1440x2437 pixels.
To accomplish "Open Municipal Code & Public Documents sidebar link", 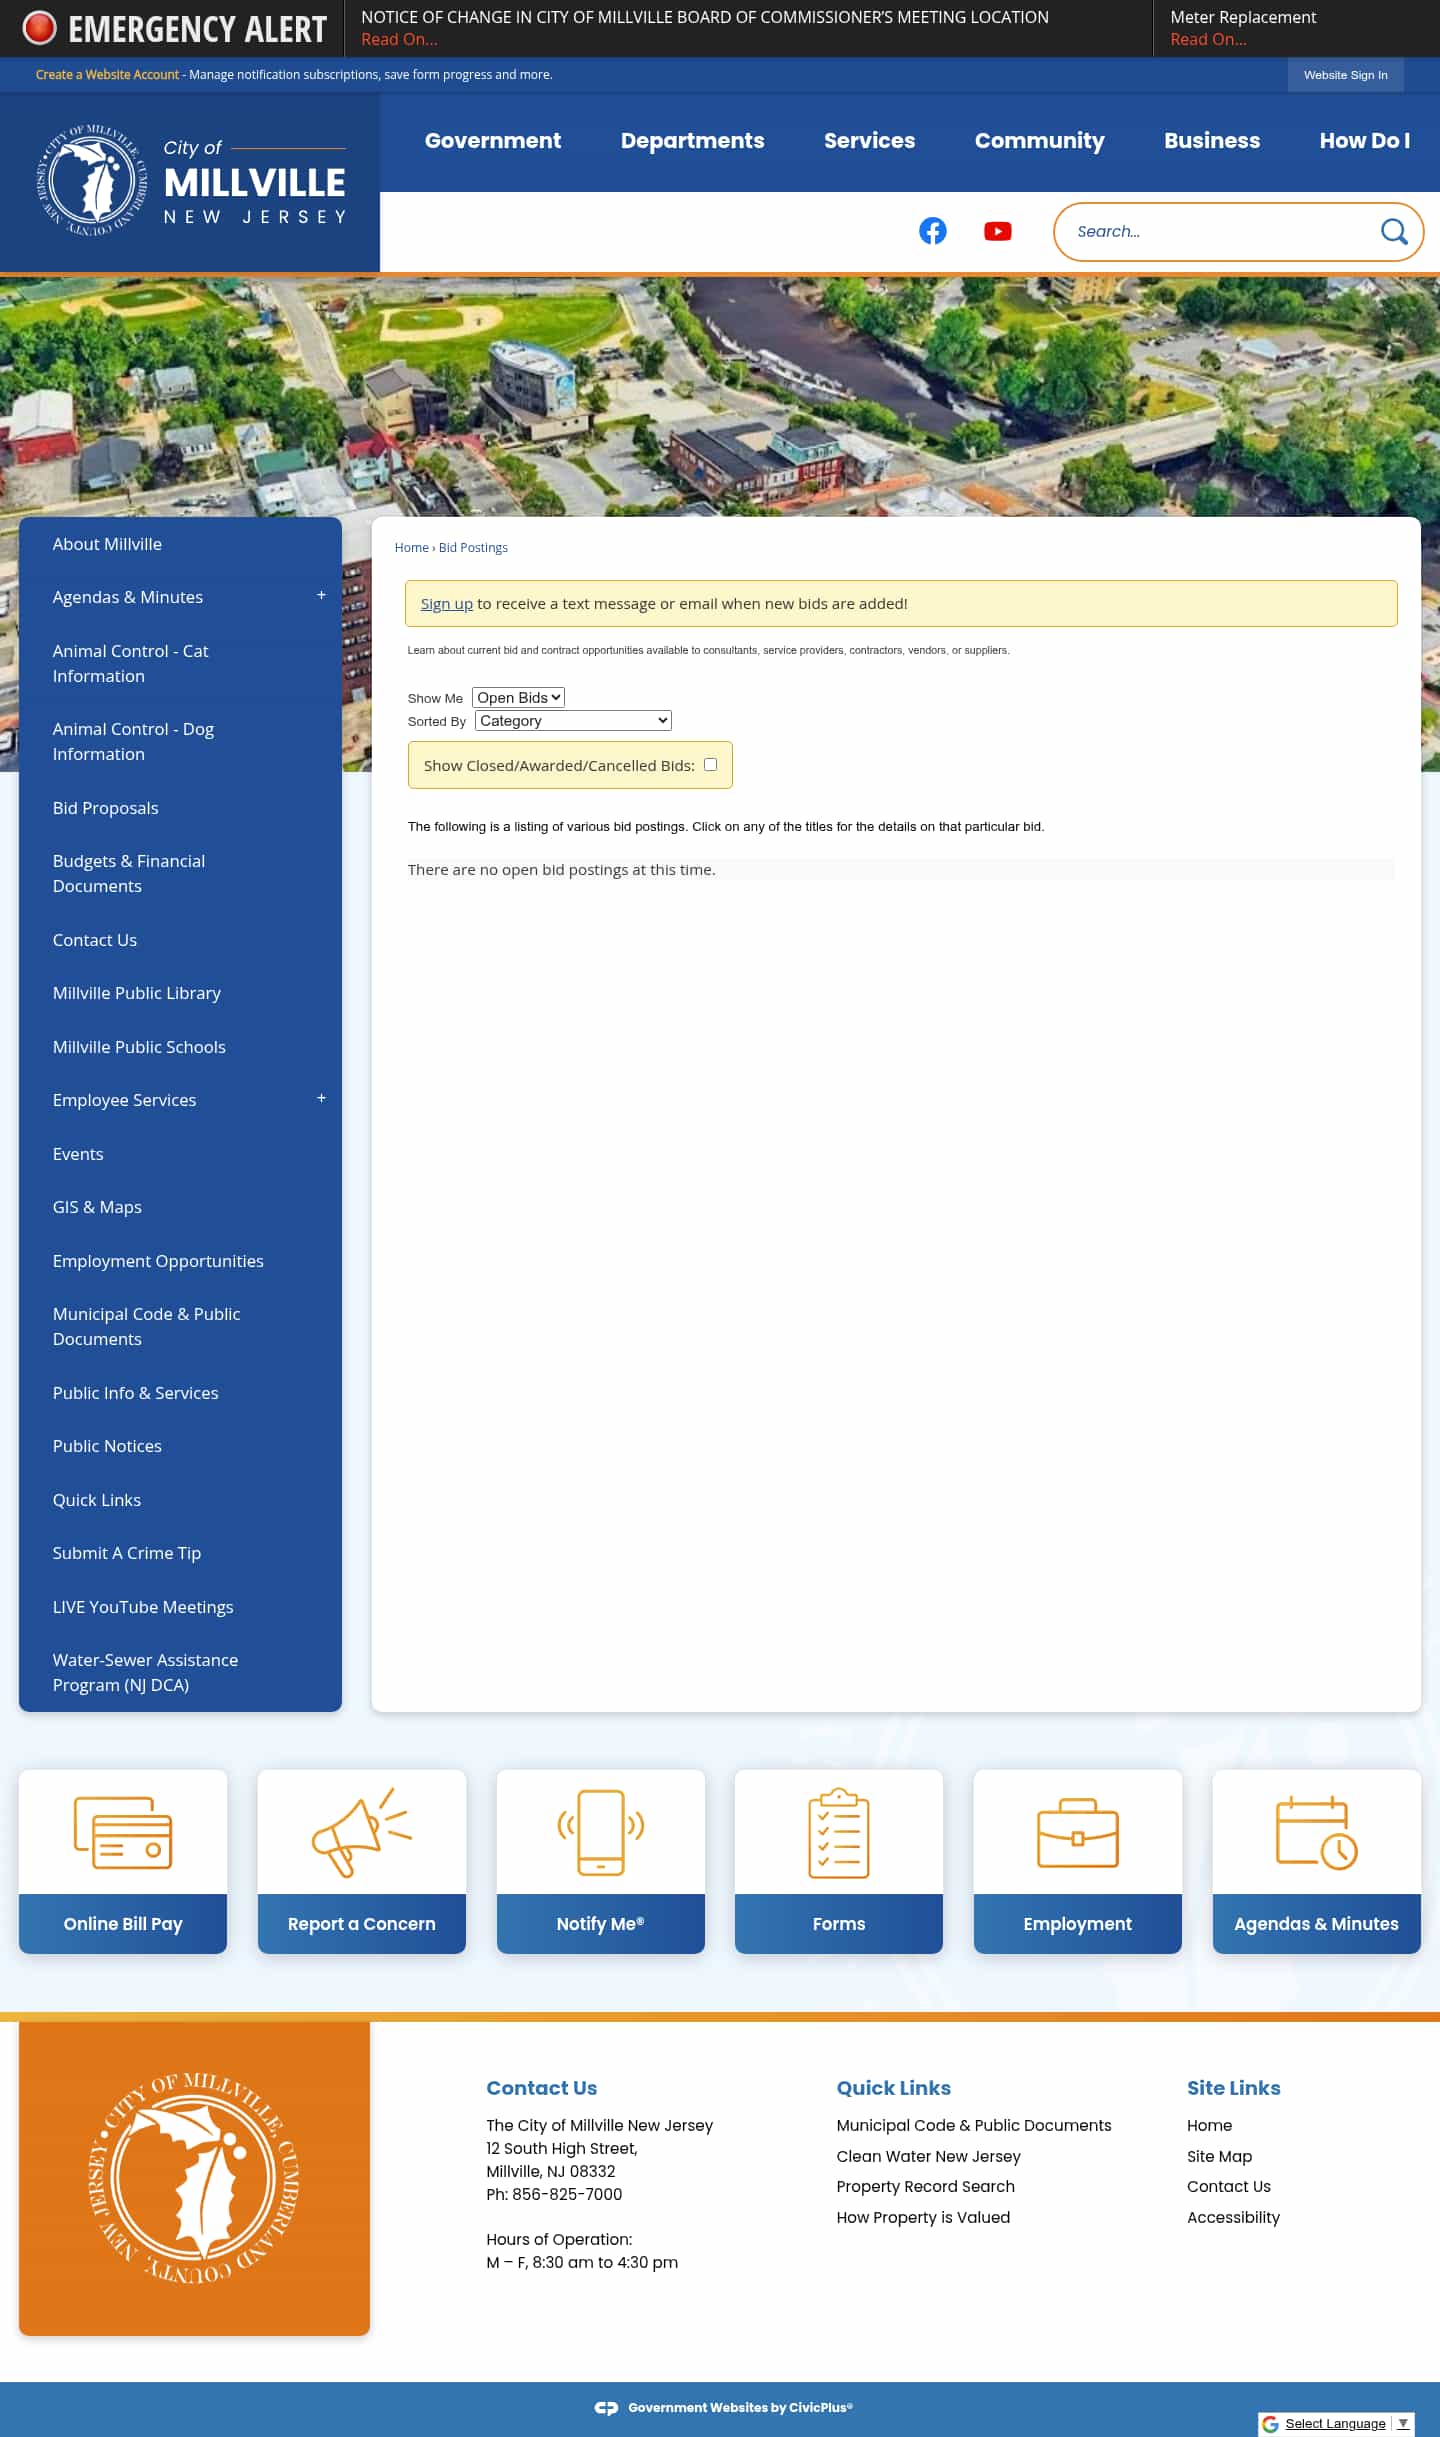I will pos(146,1326).
